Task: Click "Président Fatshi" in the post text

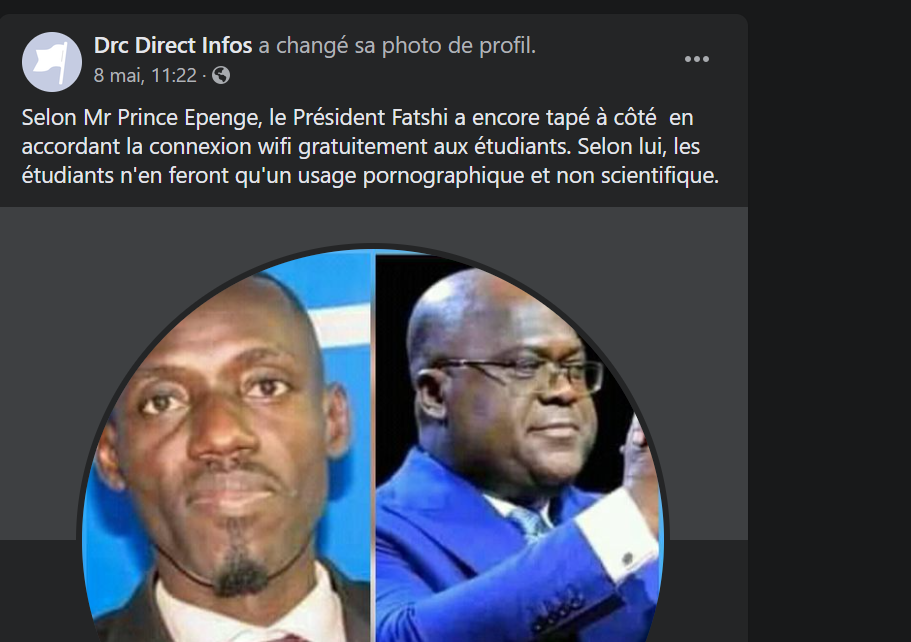Action: (370, 117)
